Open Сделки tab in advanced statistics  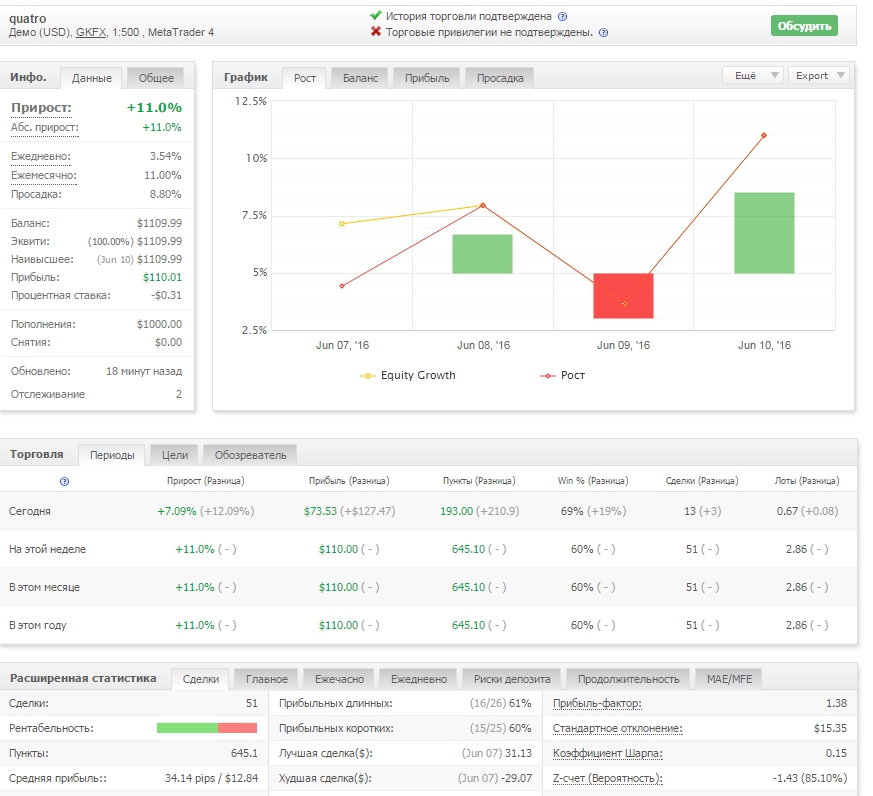(201, 679)
